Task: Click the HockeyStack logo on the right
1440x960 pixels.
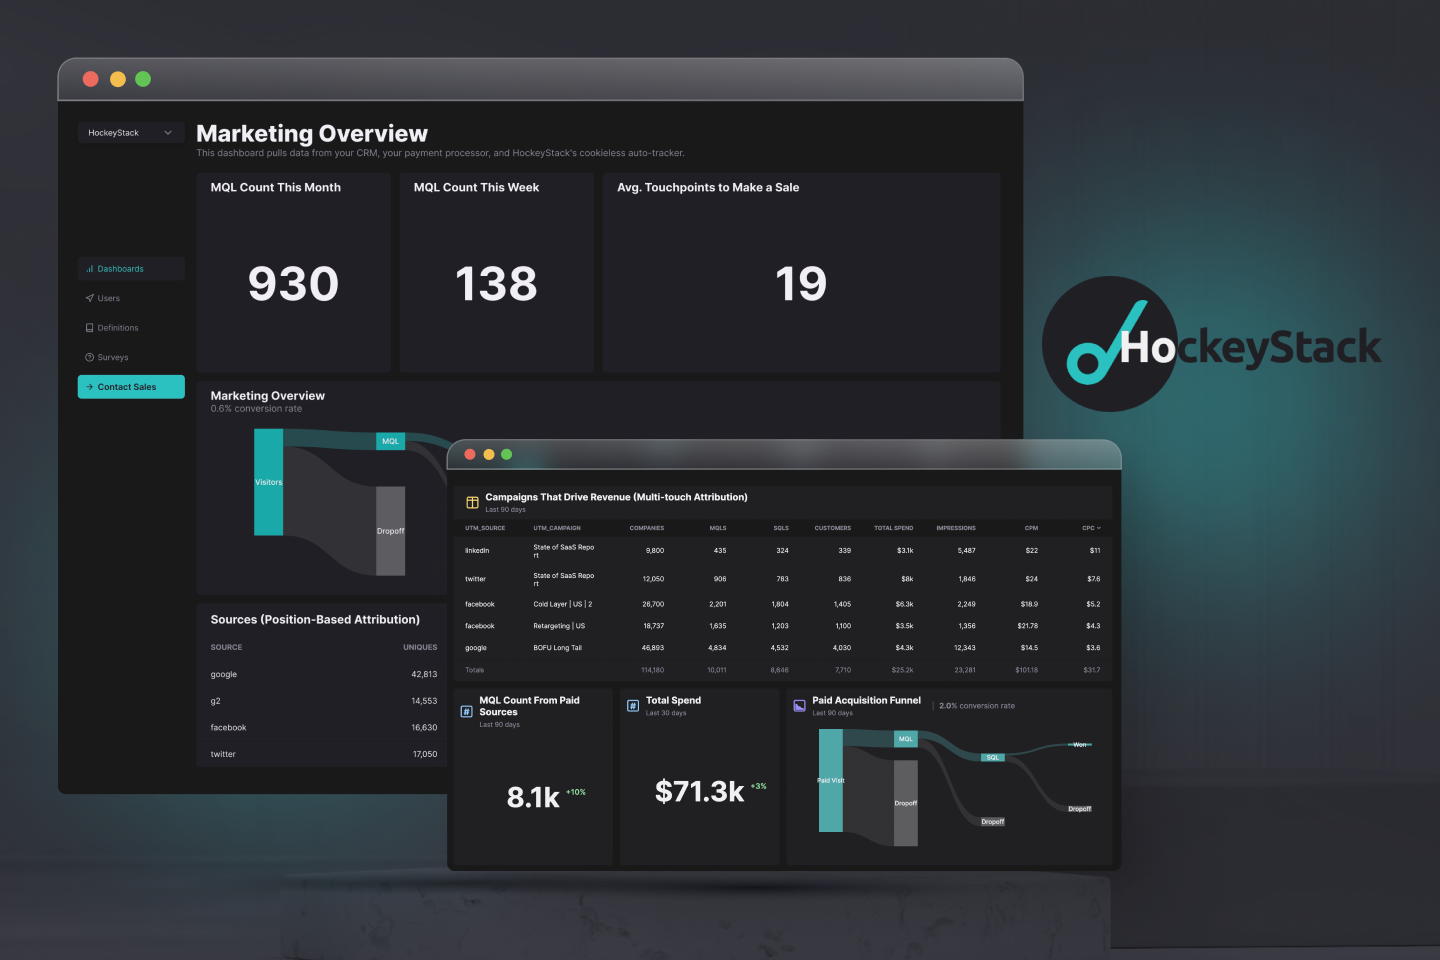Action: point(1110,344)
